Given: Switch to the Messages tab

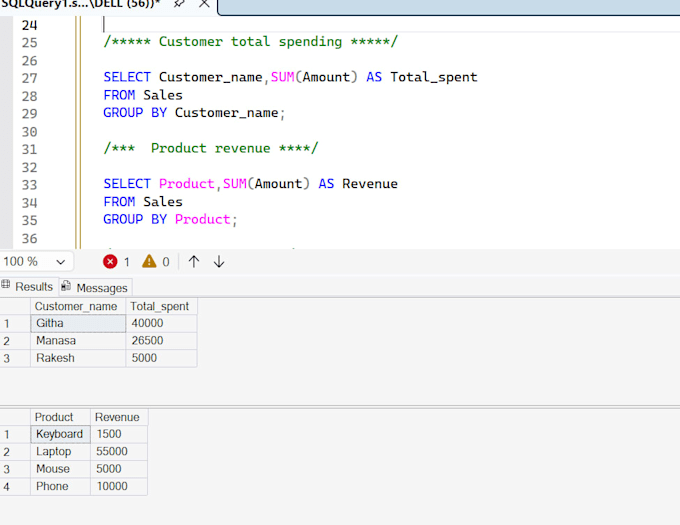Looking at the screenshot, I should (95, 287).
